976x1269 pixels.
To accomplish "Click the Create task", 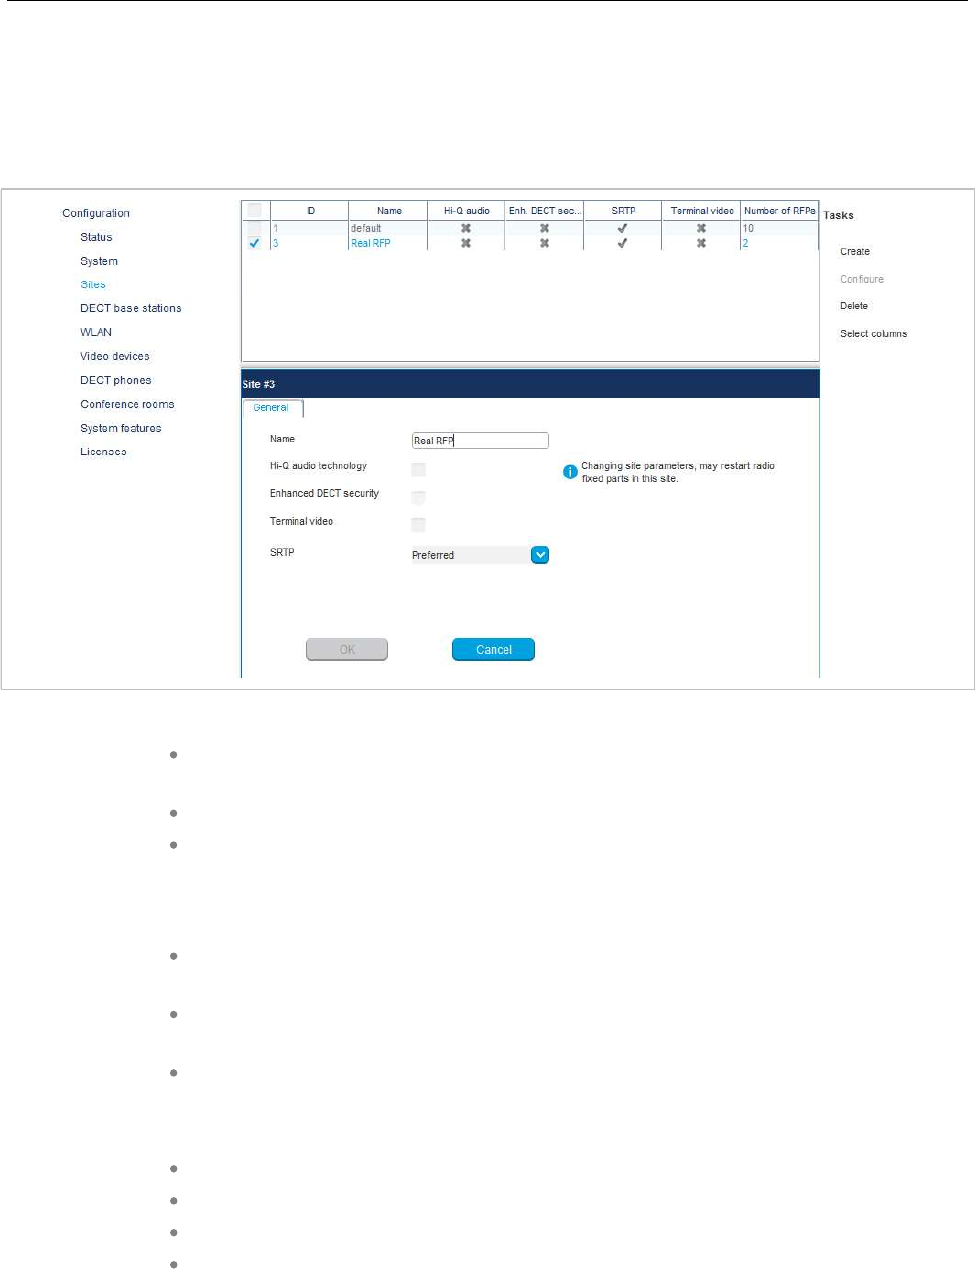I will [x=855, y=252].
